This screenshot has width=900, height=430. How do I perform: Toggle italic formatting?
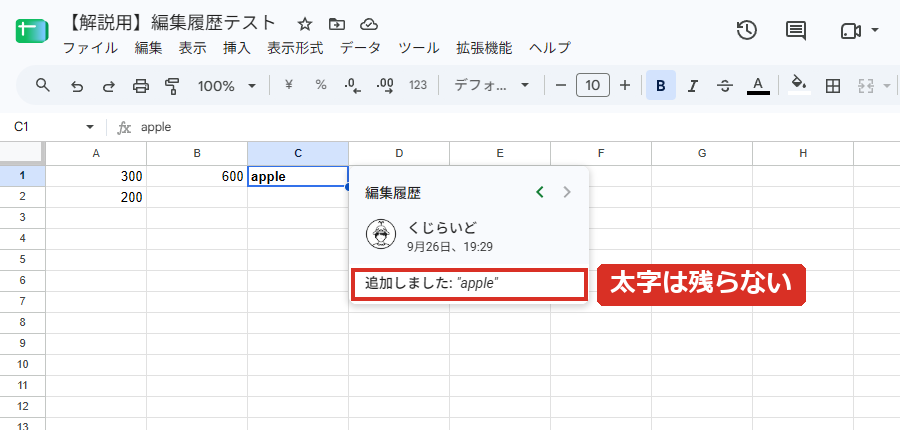coord(693,86)
